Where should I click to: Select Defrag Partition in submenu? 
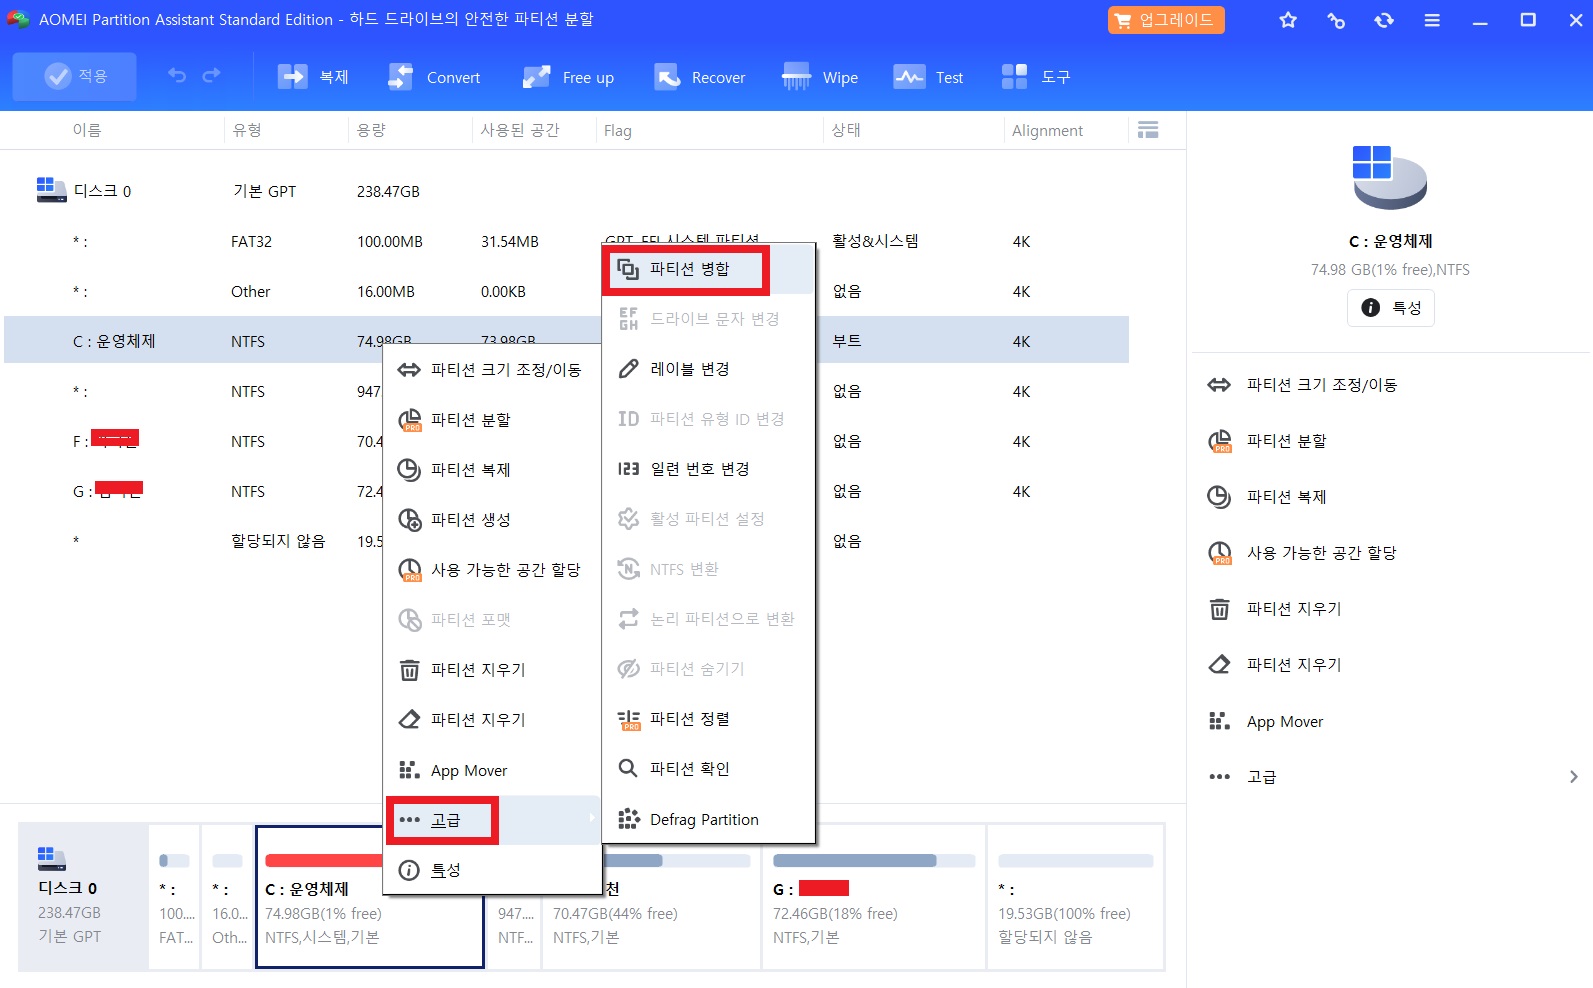coord(709,819)
